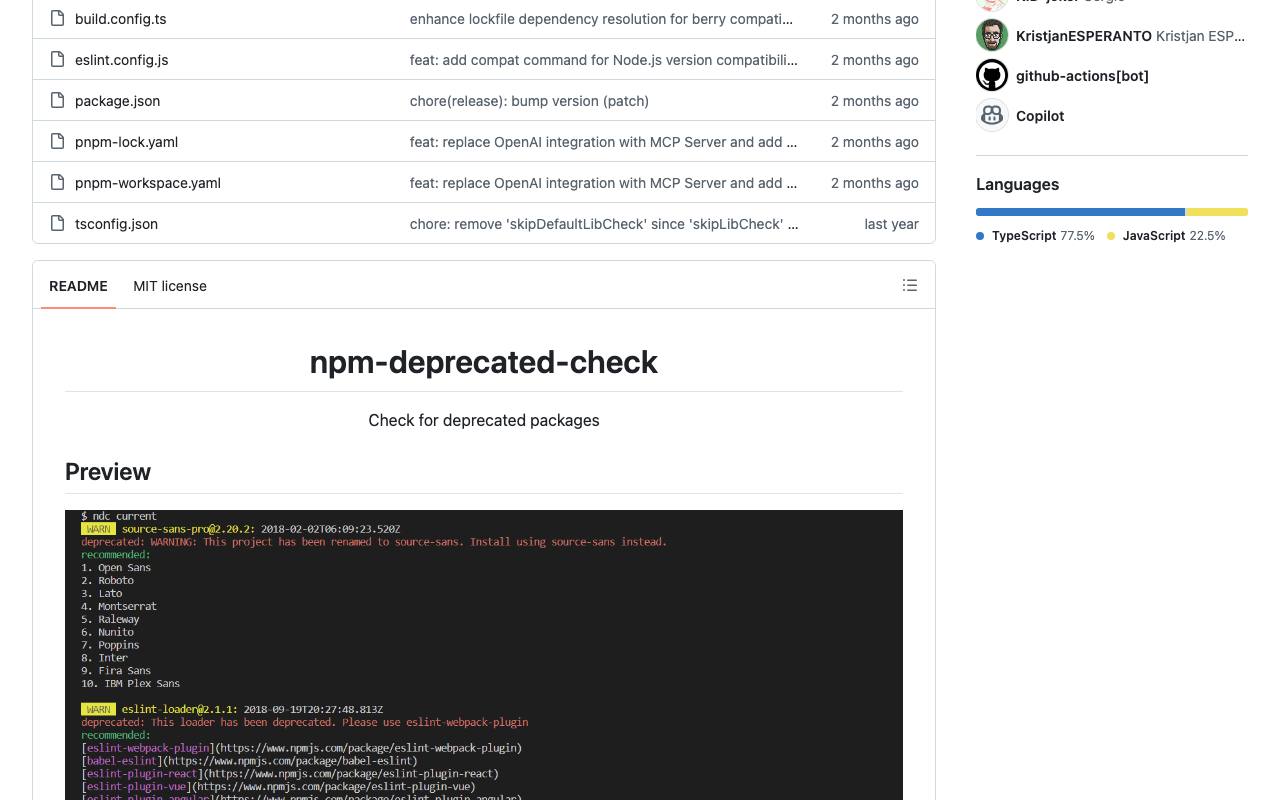
Task: Open KristjanESPERANTO's avatar
Action: coord(992,35)
